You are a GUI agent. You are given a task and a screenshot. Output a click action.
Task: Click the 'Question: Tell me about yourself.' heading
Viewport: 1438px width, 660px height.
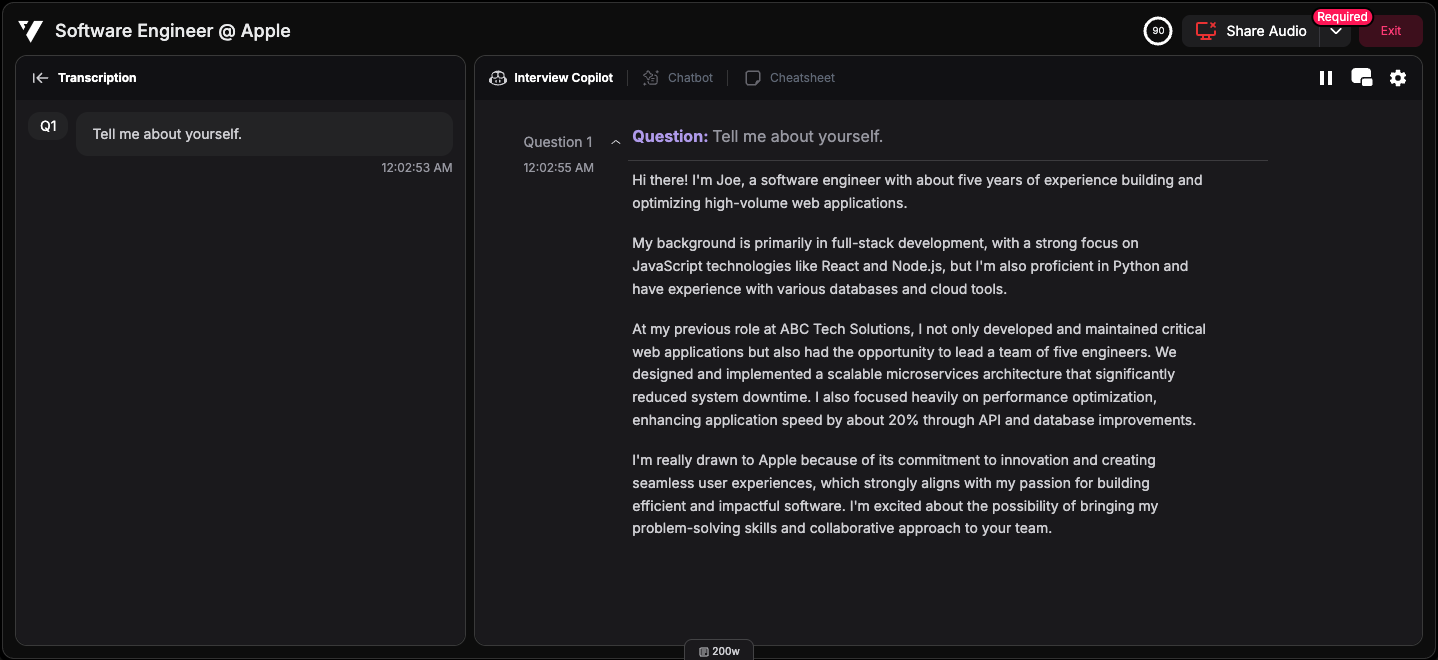point(757,137)
